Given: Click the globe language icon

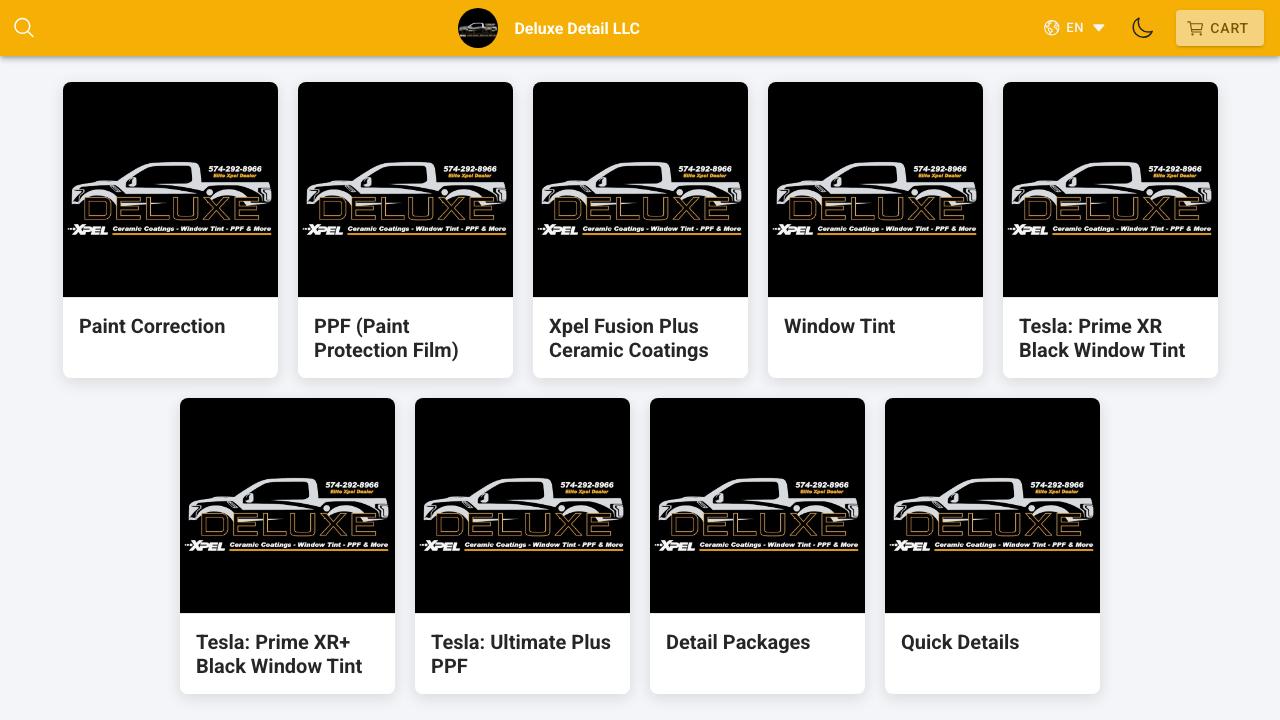Looking at the screenshot, I should tap(1052, 28).
